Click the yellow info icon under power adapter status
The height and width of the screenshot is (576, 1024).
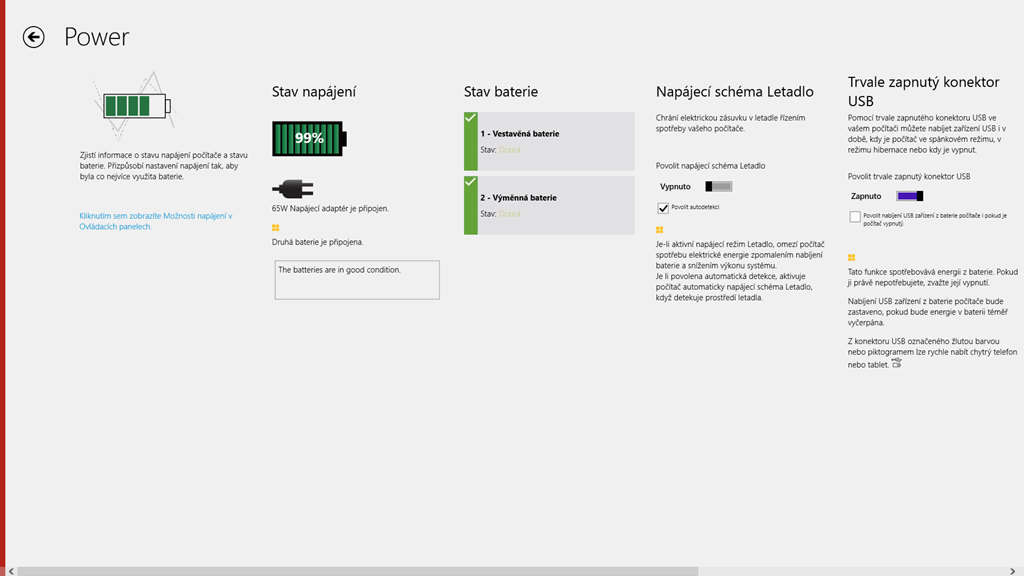pyautogui.click(x=276, y=228)
